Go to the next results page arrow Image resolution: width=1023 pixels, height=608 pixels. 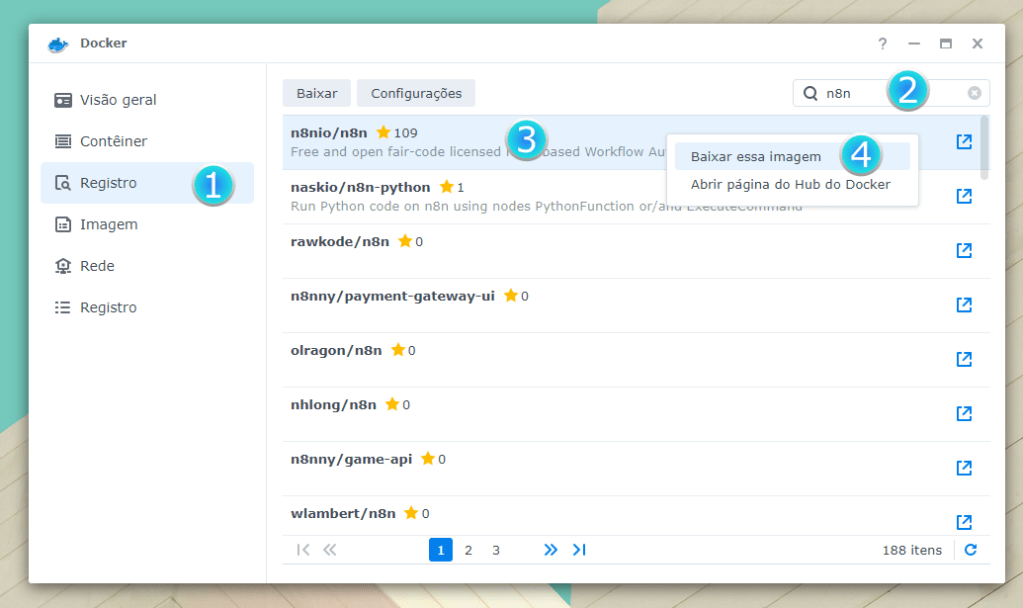(x=550, y=550)
